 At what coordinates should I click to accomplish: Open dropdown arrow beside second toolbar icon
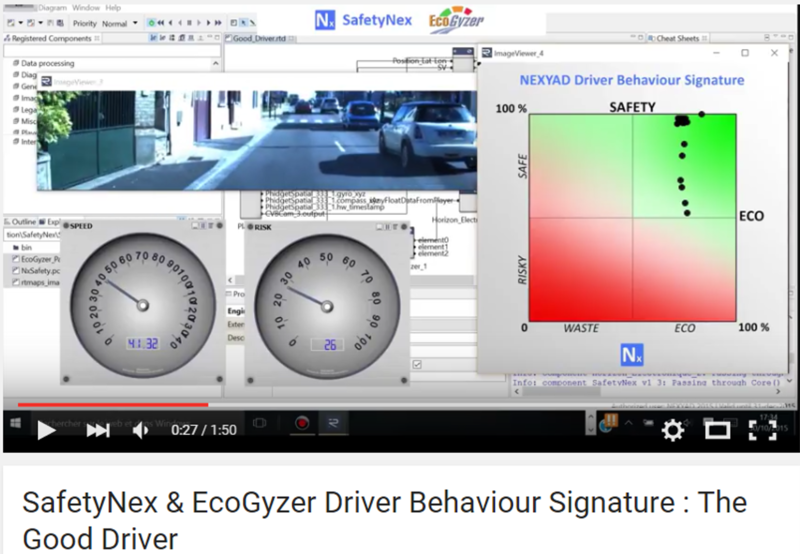41,23
